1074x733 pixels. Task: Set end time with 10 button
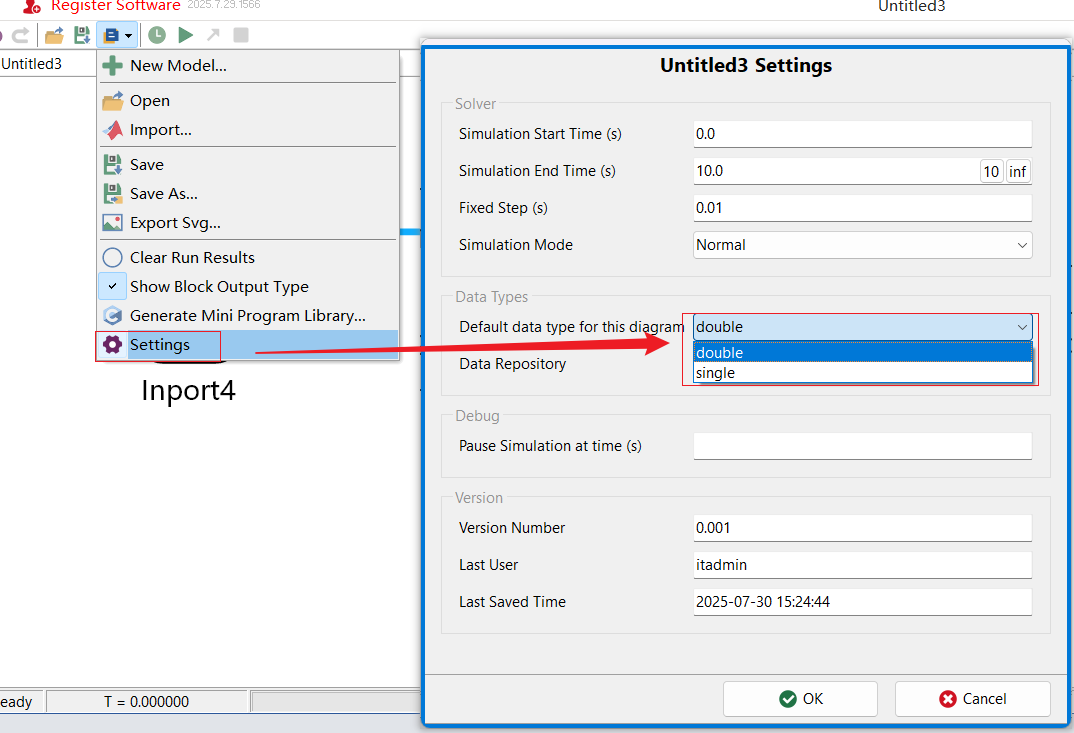pyautogui.click(x=991, y=172)
